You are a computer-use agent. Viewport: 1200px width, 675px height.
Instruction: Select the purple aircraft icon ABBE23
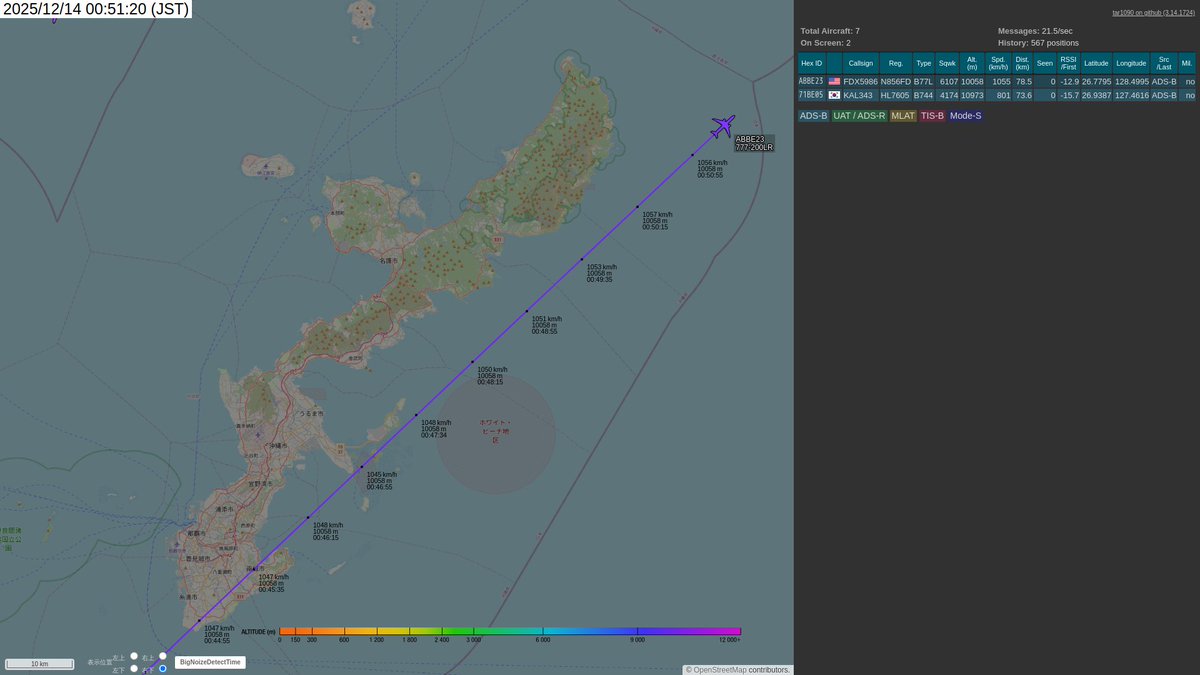[x=722, y=126]
